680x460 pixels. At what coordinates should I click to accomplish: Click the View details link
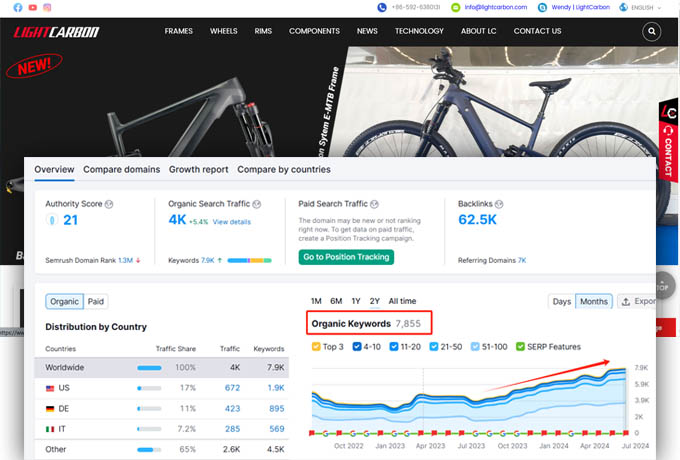tap(232, 222)
